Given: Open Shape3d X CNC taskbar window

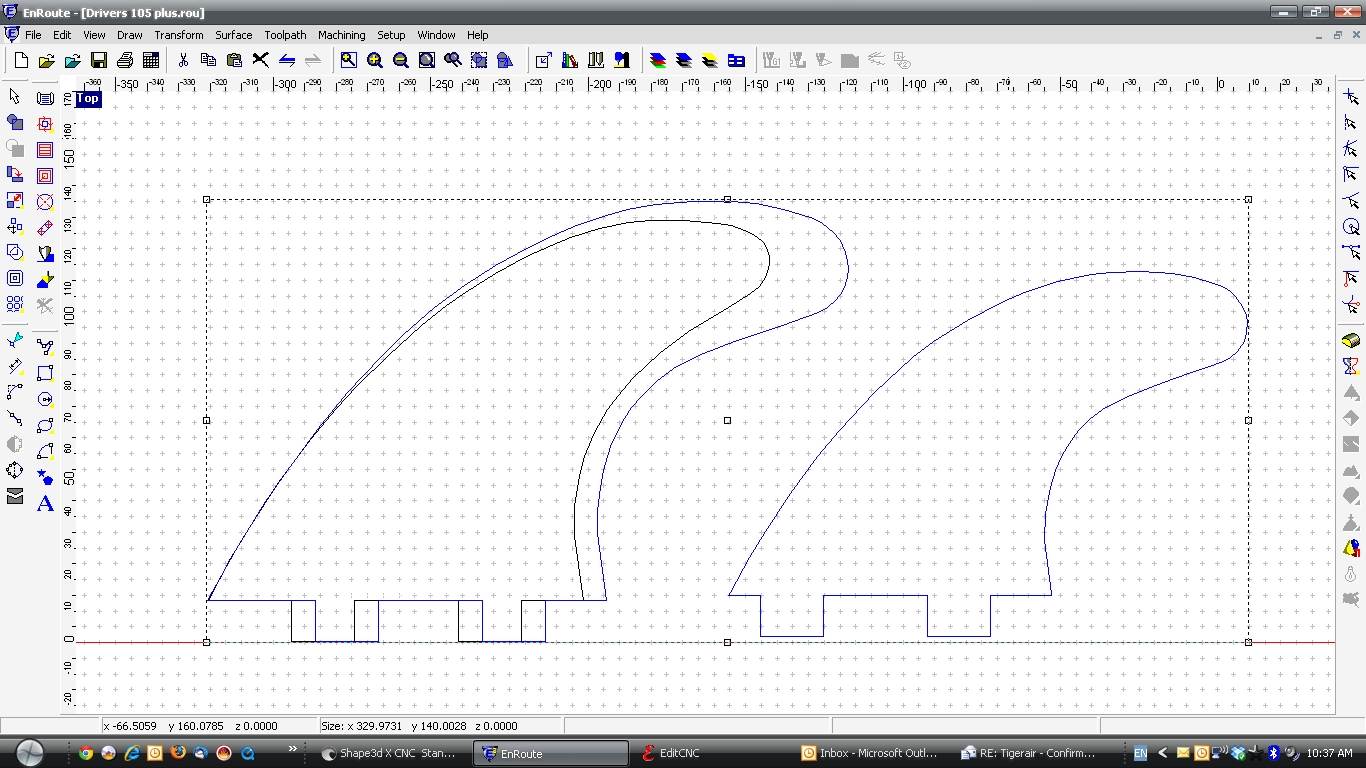Looking at the screenshot, I should [389, 753].
